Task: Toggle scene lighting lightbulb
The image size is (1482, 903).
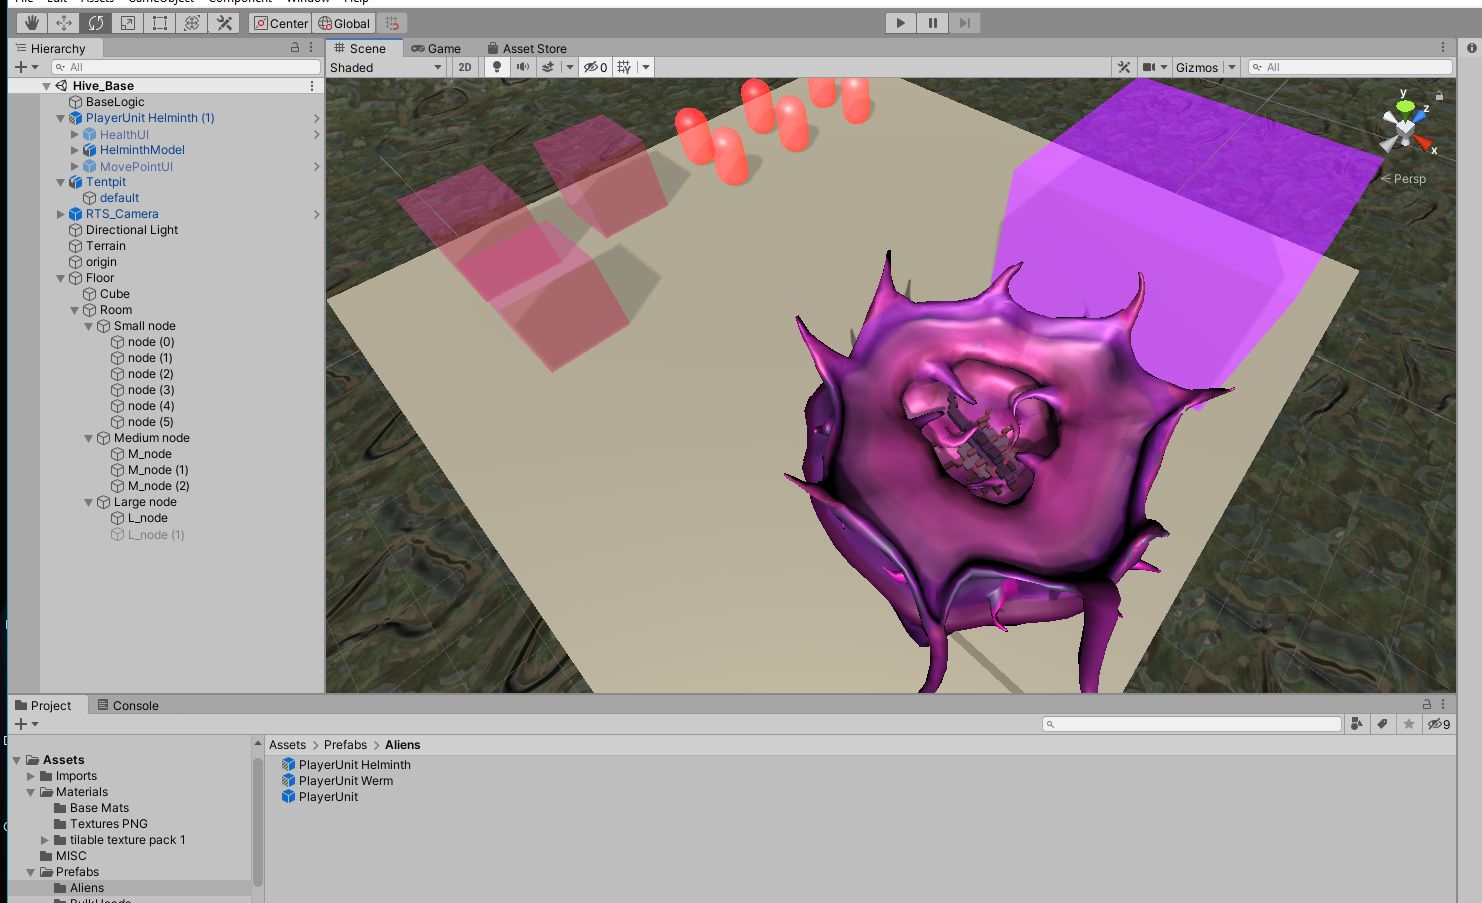Action: tap(497, 67)
